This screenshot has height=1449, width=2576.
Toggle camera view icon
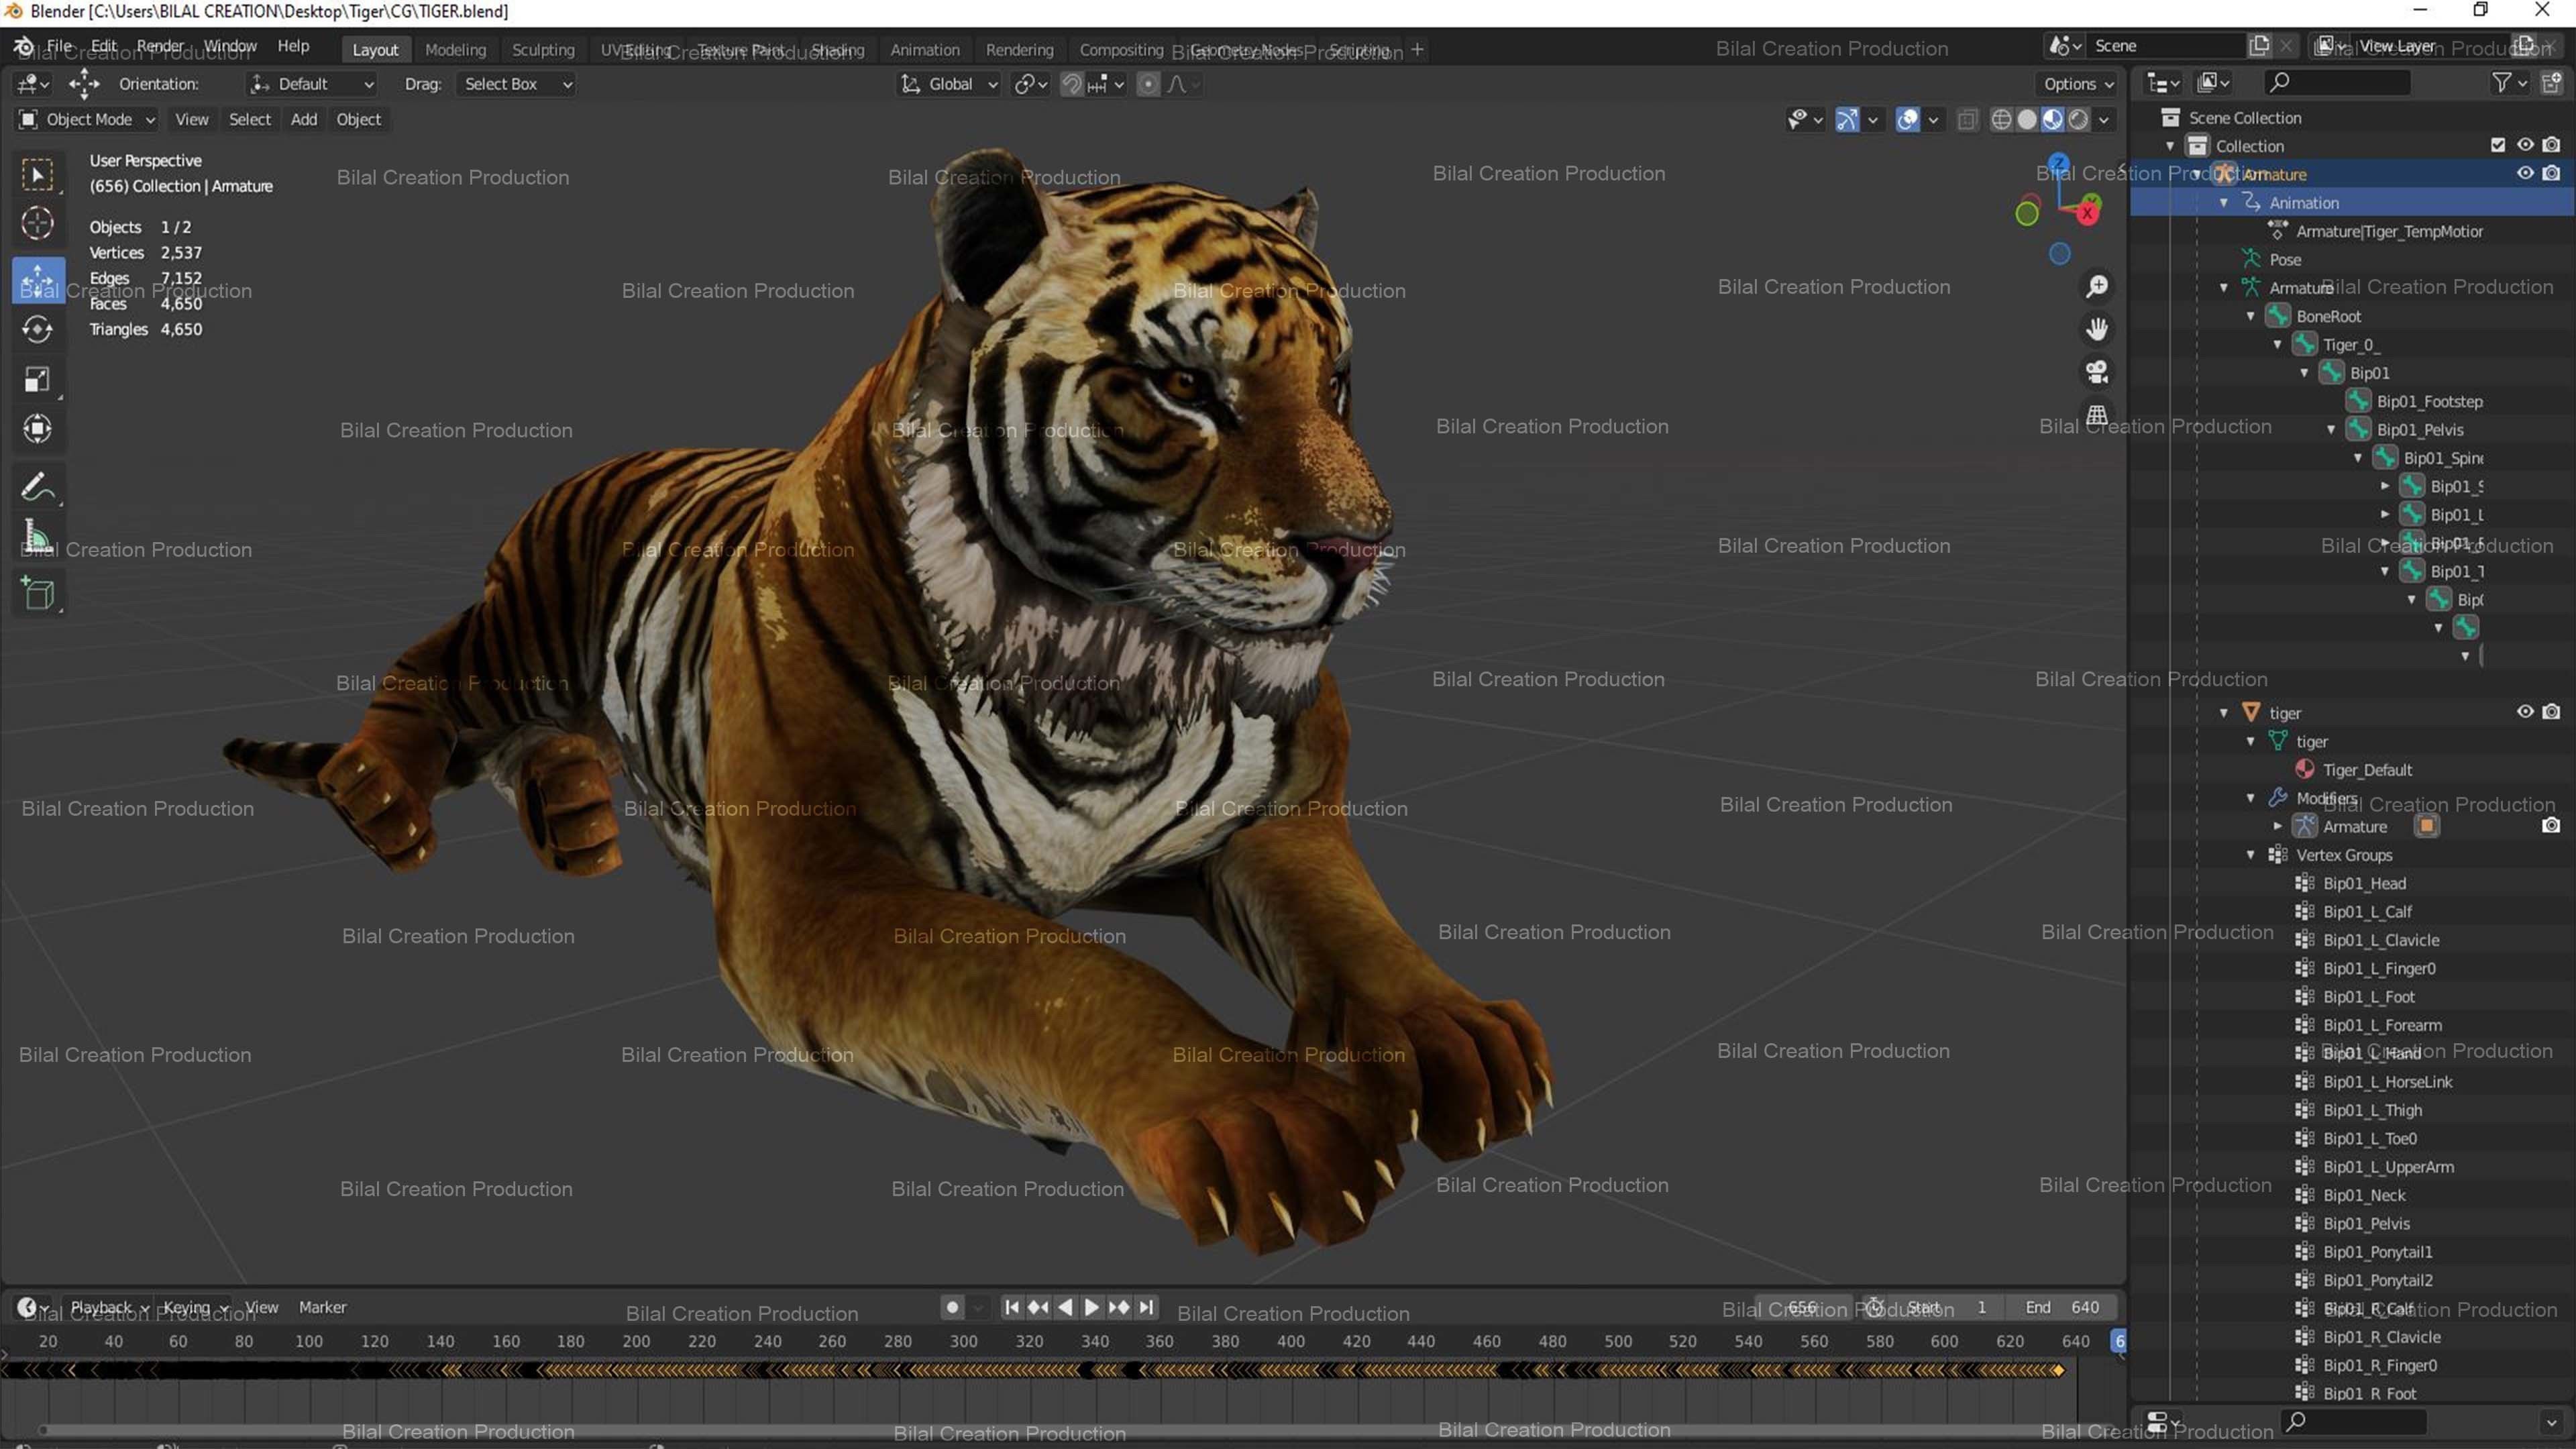(2097, 372)
